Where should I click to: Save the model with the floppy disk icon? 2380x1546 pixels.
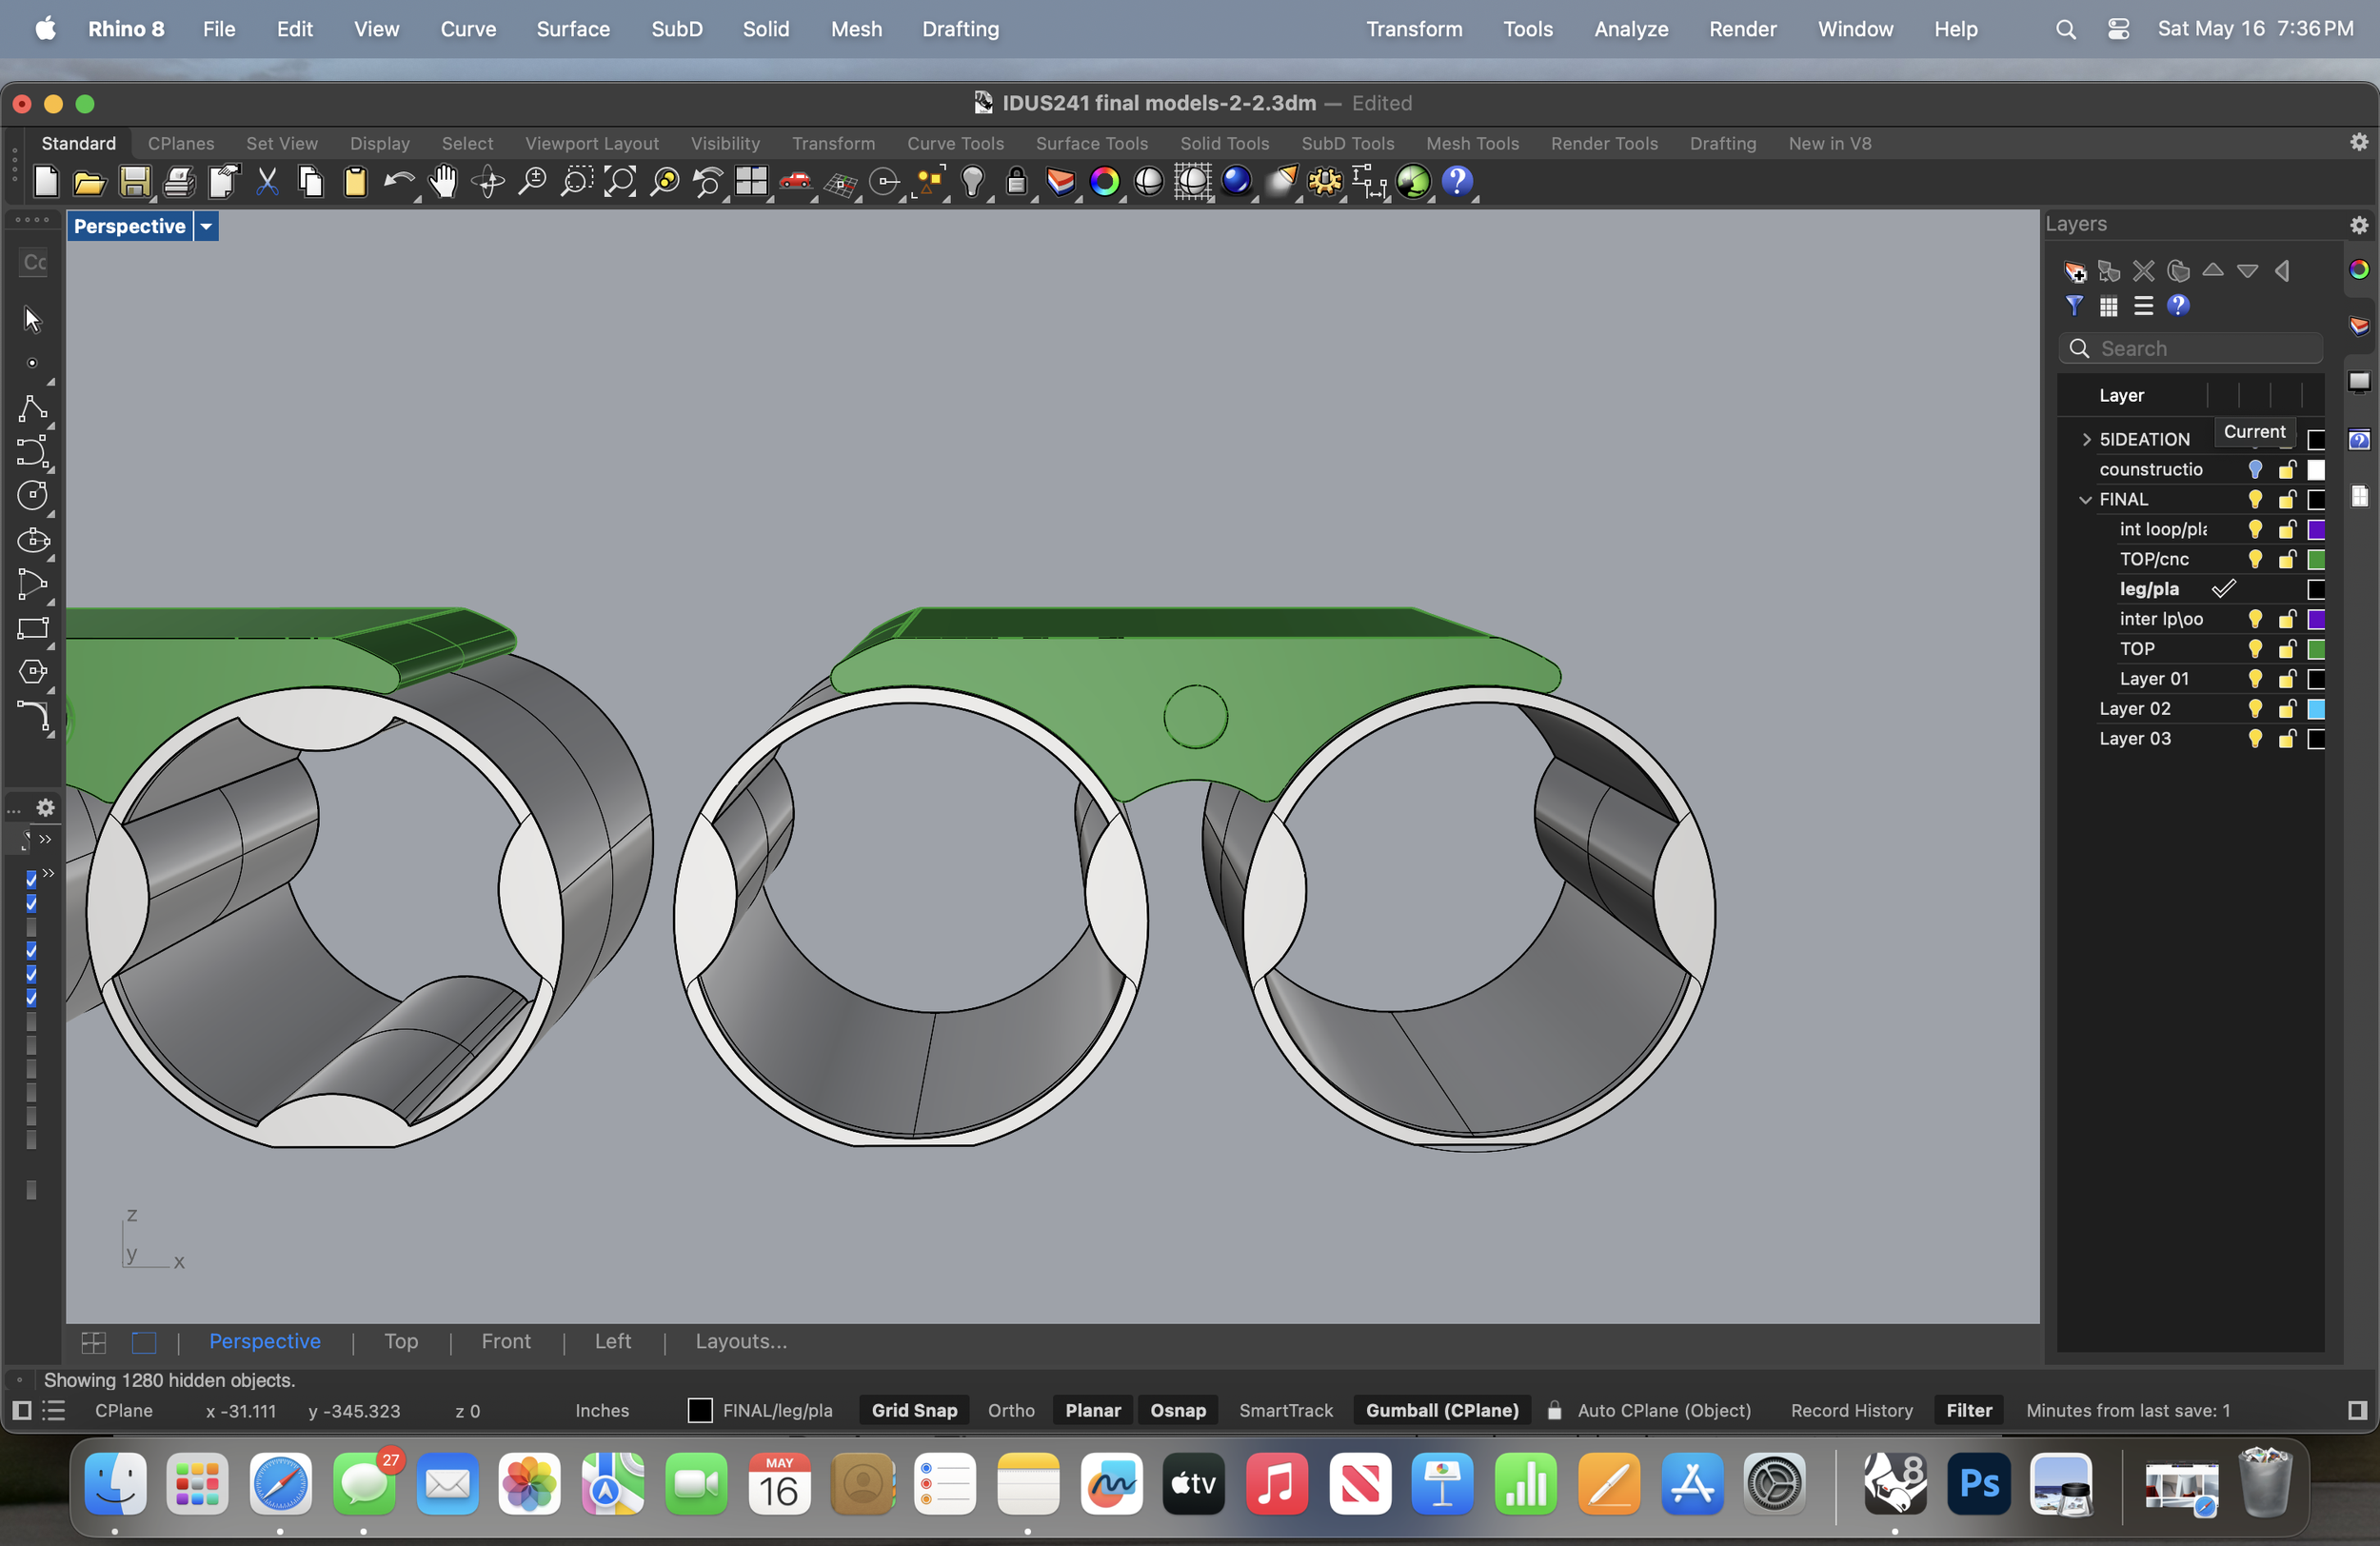point(134,182)
